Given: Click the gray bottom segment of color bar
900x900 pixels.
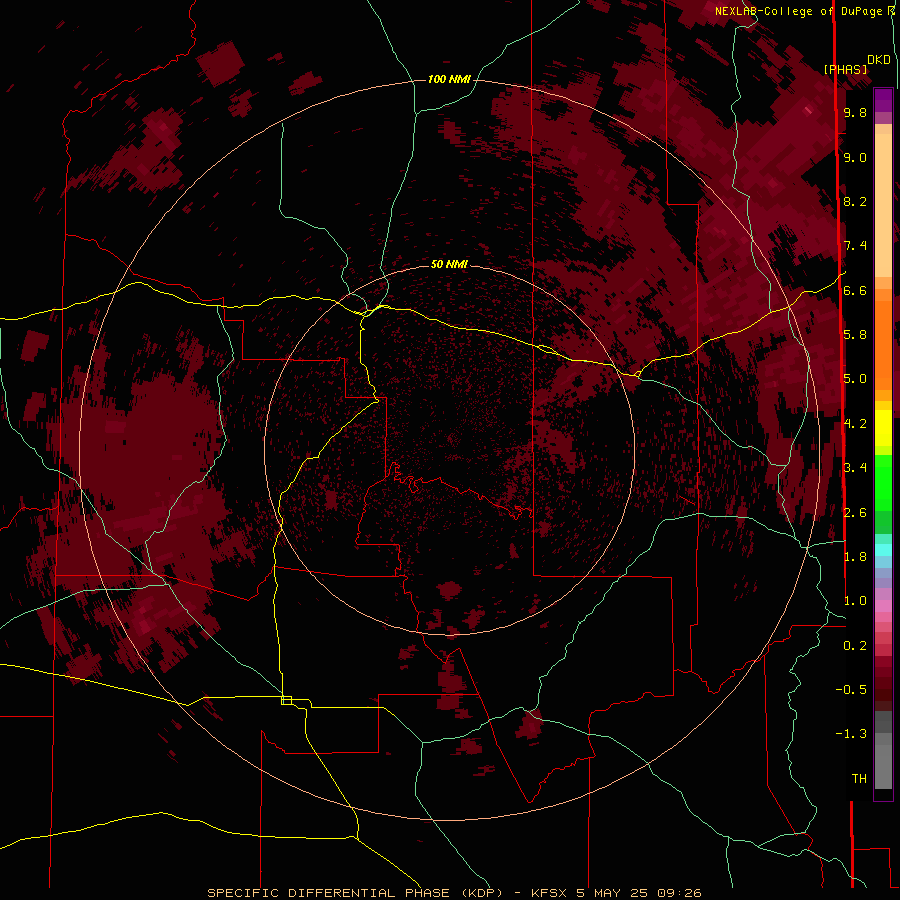Looking at the screenshot, I should point(883,769).
